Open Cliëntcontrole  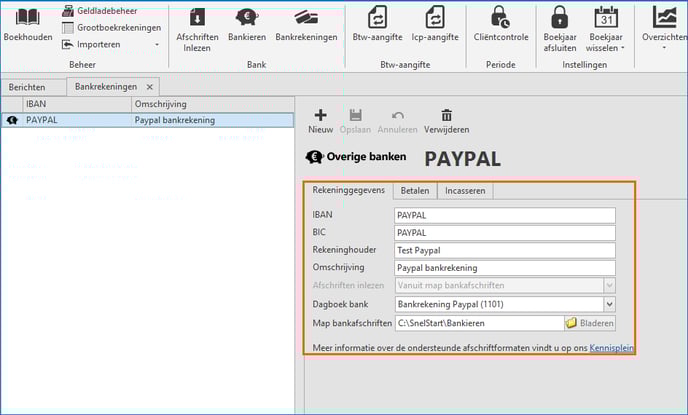[501, 25]
